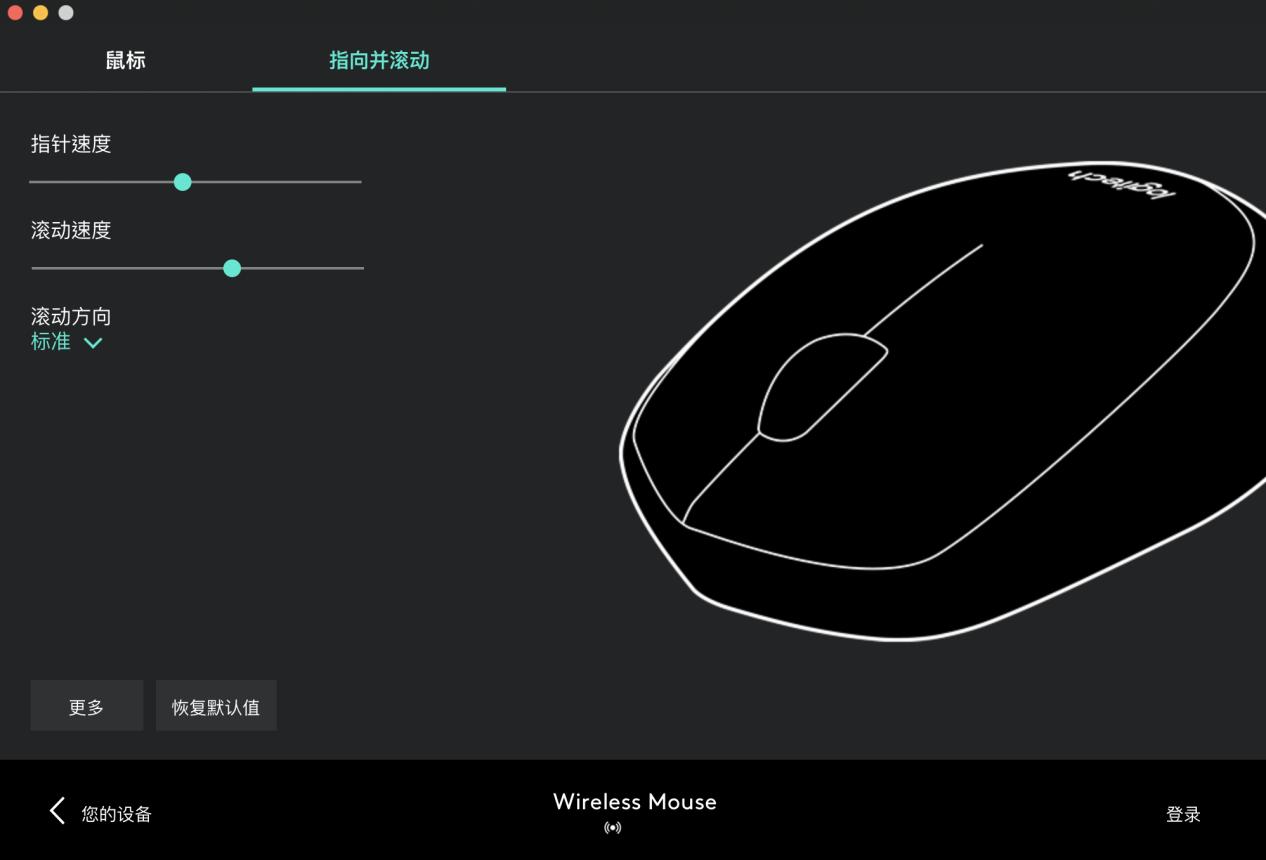The image size is (1266, 860).
Task: Minimize the window with the yellow button
Action: point(40,13)
